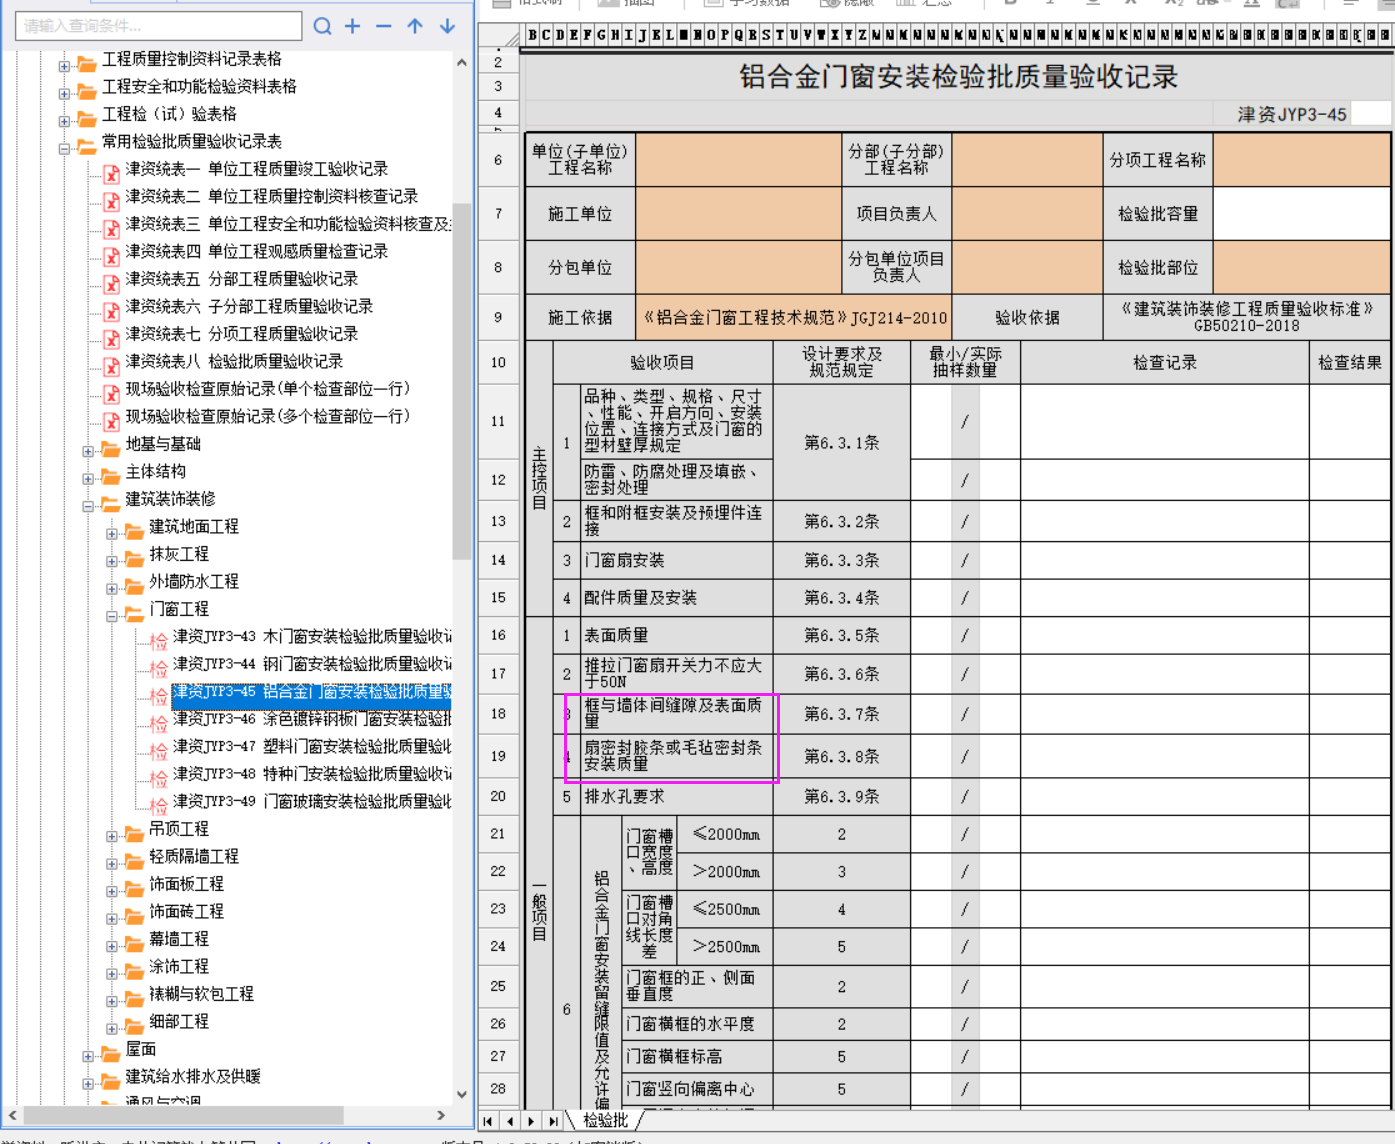Click PDF icon of 现场验收检查原始记录(单个检查部位一行)
Image resolution: width=1395 pixels, height=1144 pixels.
[x=112, y=393]
